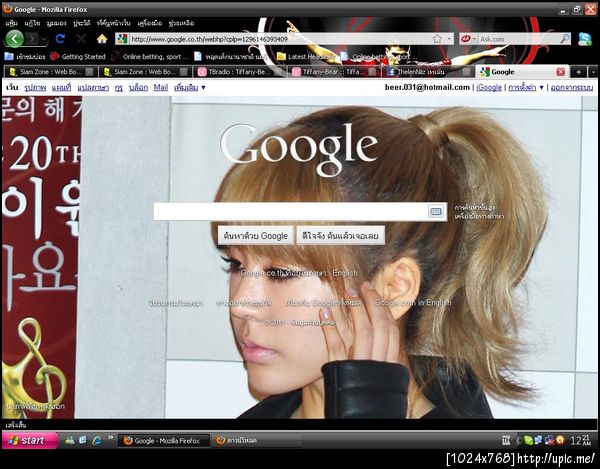Open the tools menu (เครื่องมือ) in the menu bar

point(150,23)
